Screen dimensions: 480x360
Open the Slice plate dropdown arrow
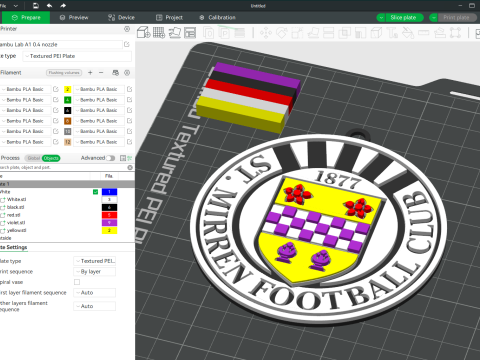click(381, 18)
